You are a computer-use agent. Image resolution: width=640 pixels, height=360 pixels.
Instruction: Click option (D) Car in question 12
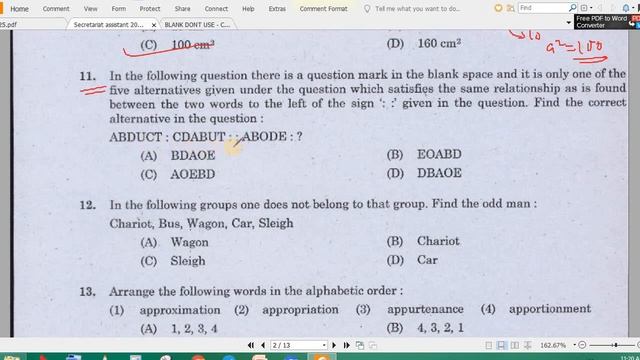(x=412, y=260)
